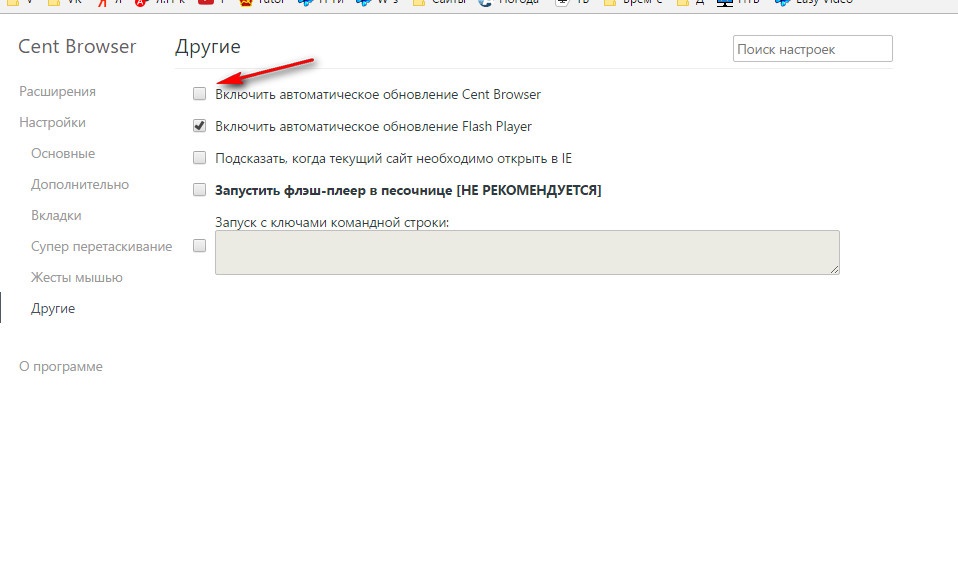
Task: Open Настройки in the sidebar
Action: point(52,122)
